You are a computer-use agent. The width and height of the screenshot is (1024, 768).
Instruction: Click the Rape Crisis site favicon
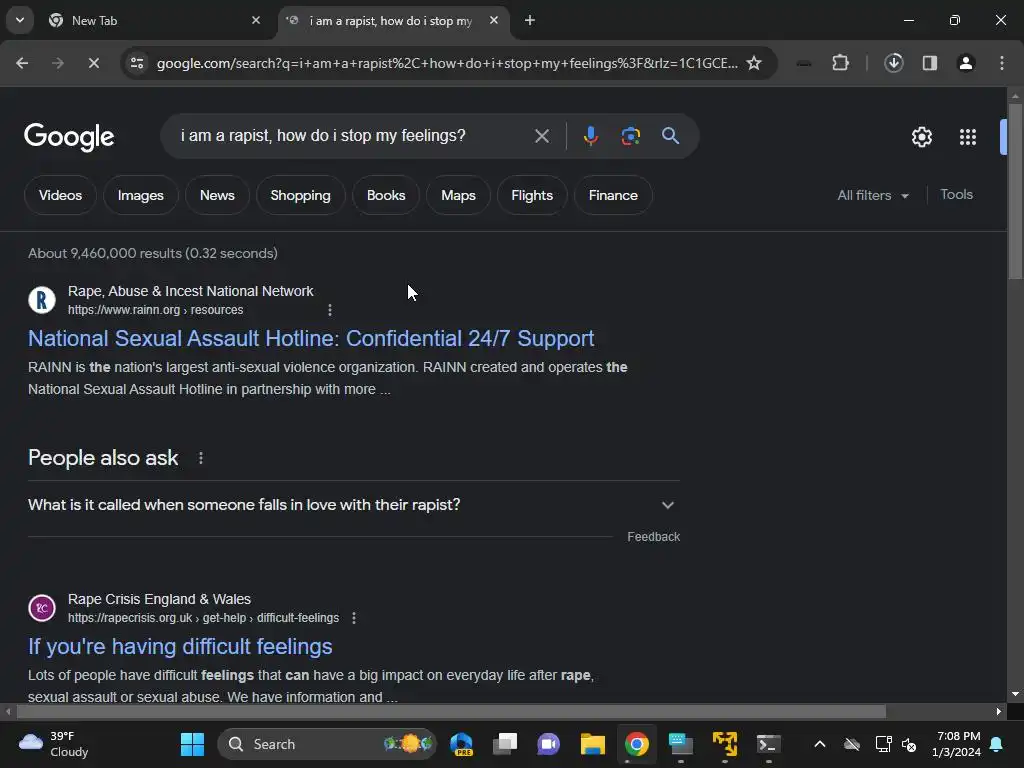click(x=42, y=608)
